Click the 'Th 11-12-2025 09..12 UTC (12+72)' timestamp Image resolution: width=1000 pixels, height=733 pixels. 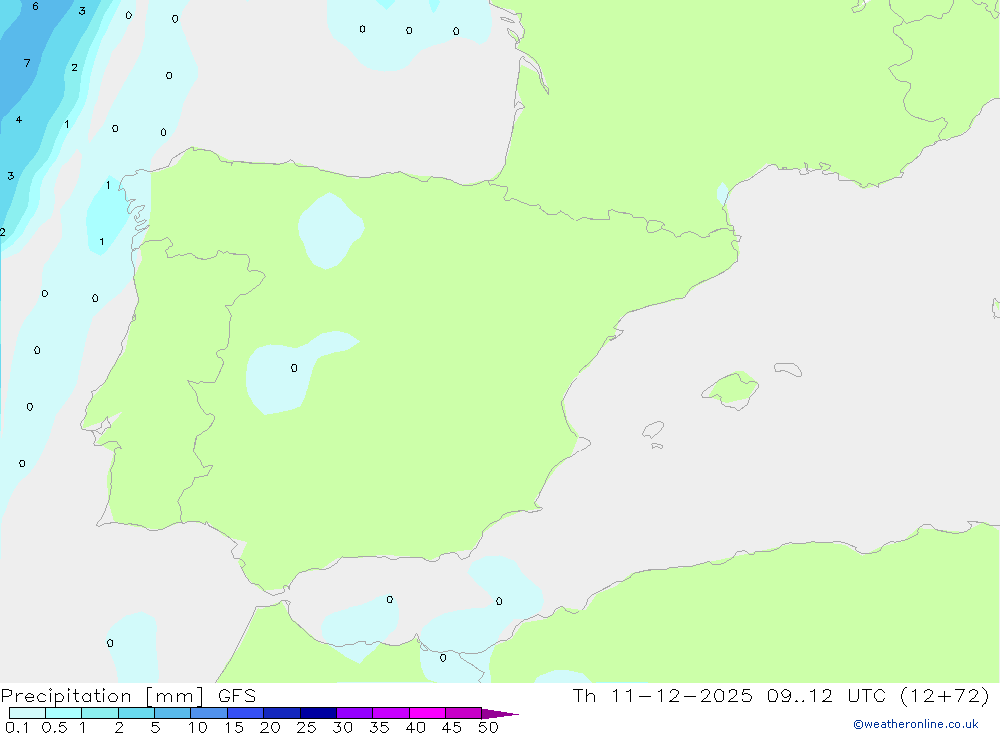click(781, 695)
